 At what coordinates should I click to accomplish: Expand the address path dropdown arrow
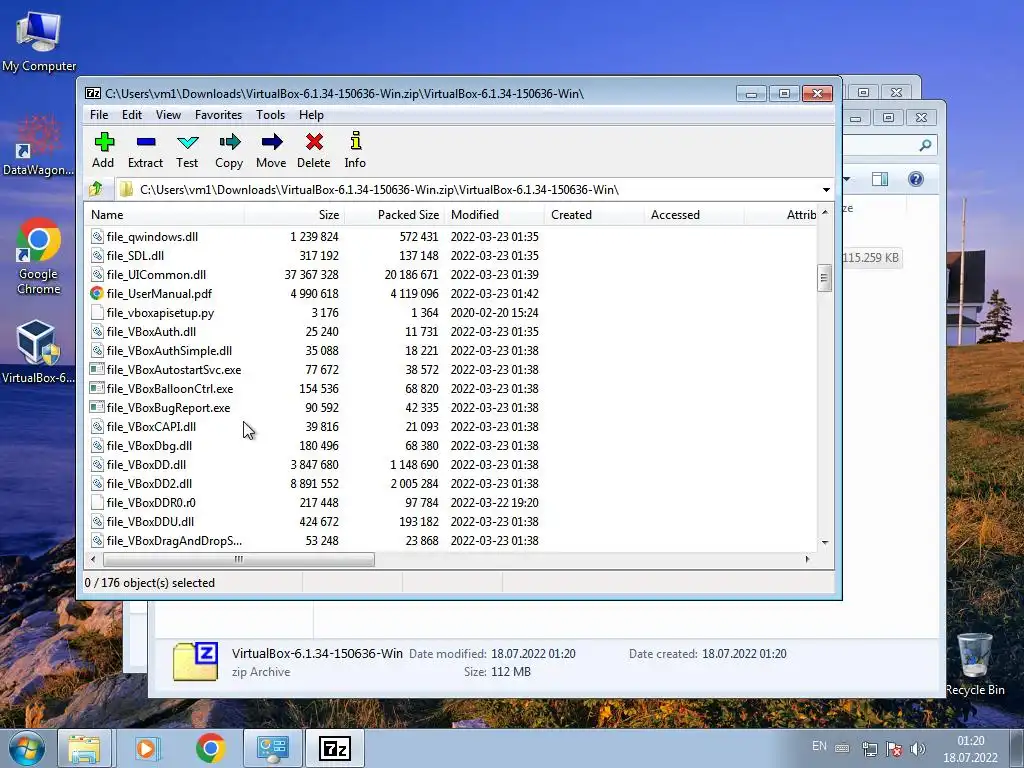tap(826, 190)
